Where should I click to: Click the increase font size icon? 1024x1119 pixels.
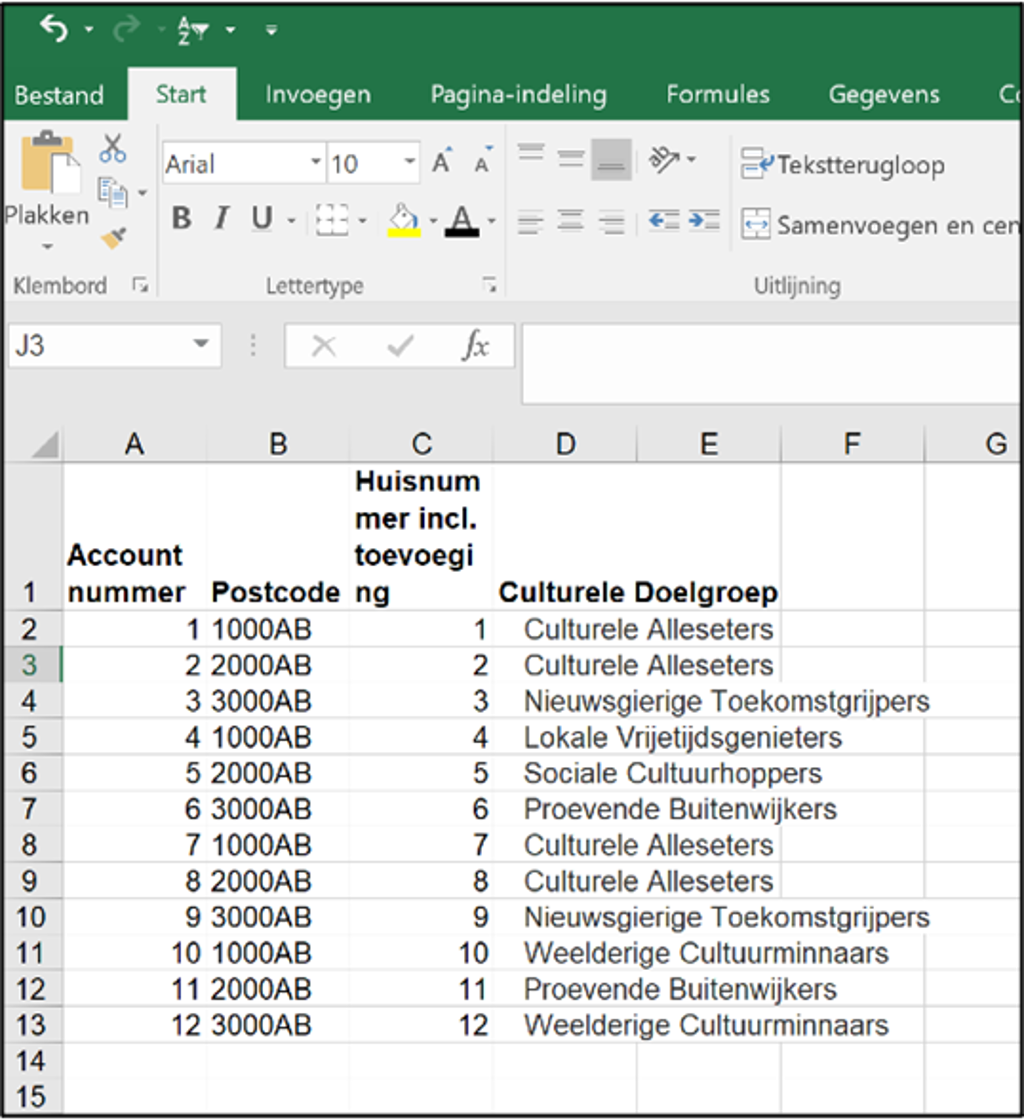point(441,163)
